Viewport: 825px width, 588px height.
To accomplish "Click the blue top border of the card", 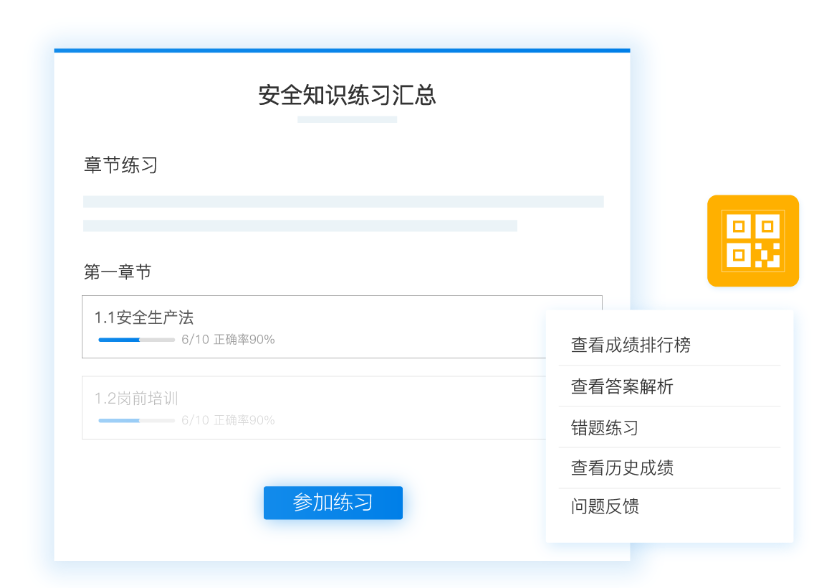I will 342,50.
